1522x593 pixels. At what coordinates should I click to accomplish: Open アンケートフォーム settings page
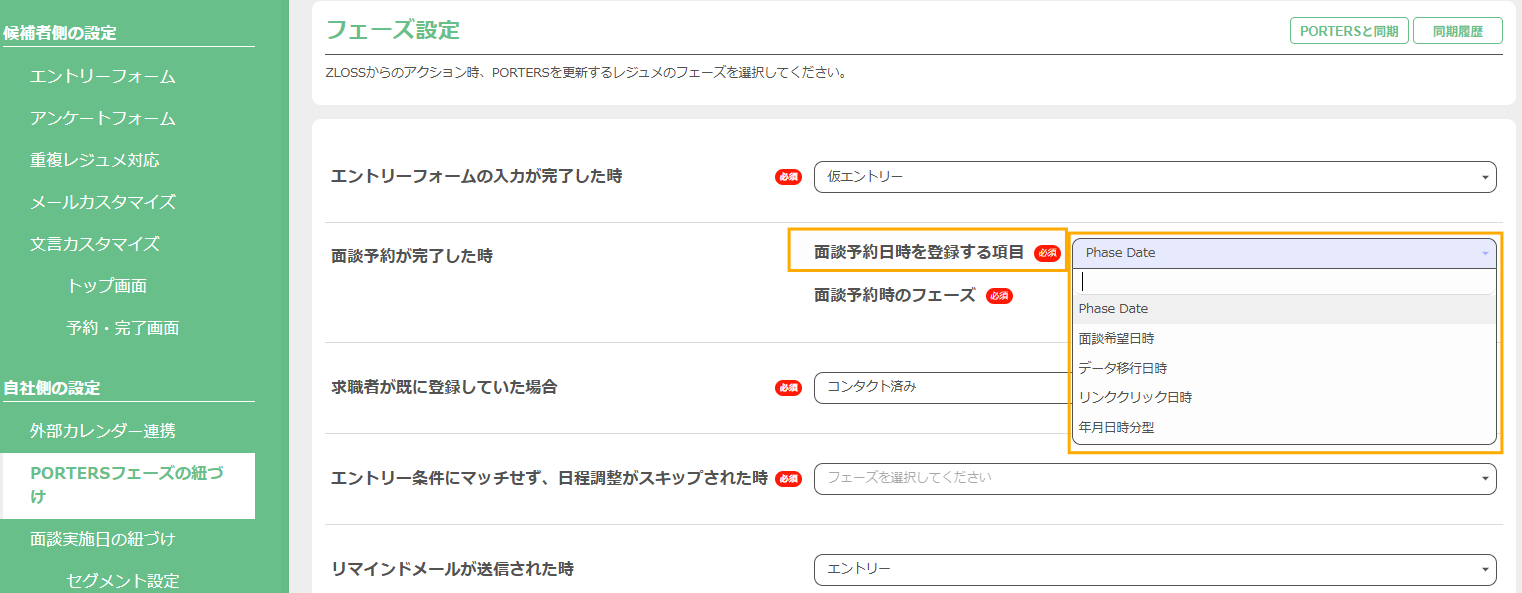coord(103,119)
